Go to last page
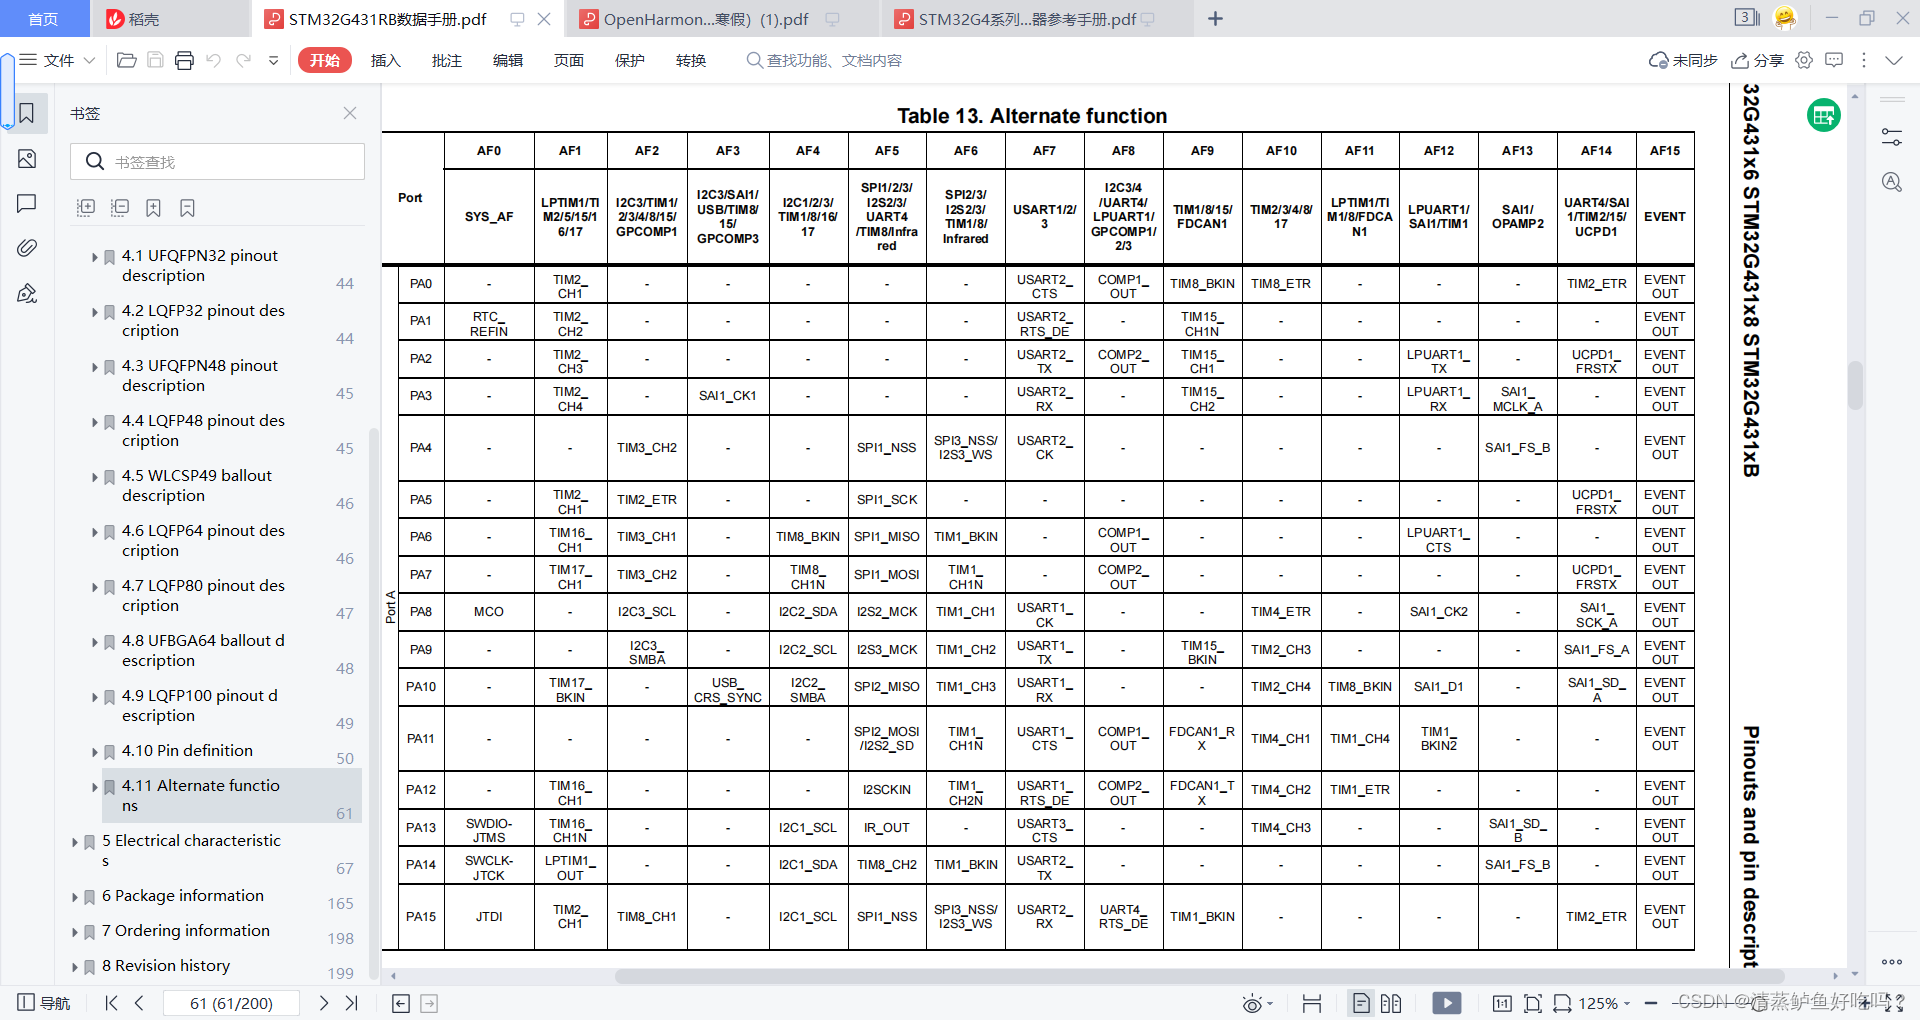The image size is (1920, 1020). [x=351, y=1003]
